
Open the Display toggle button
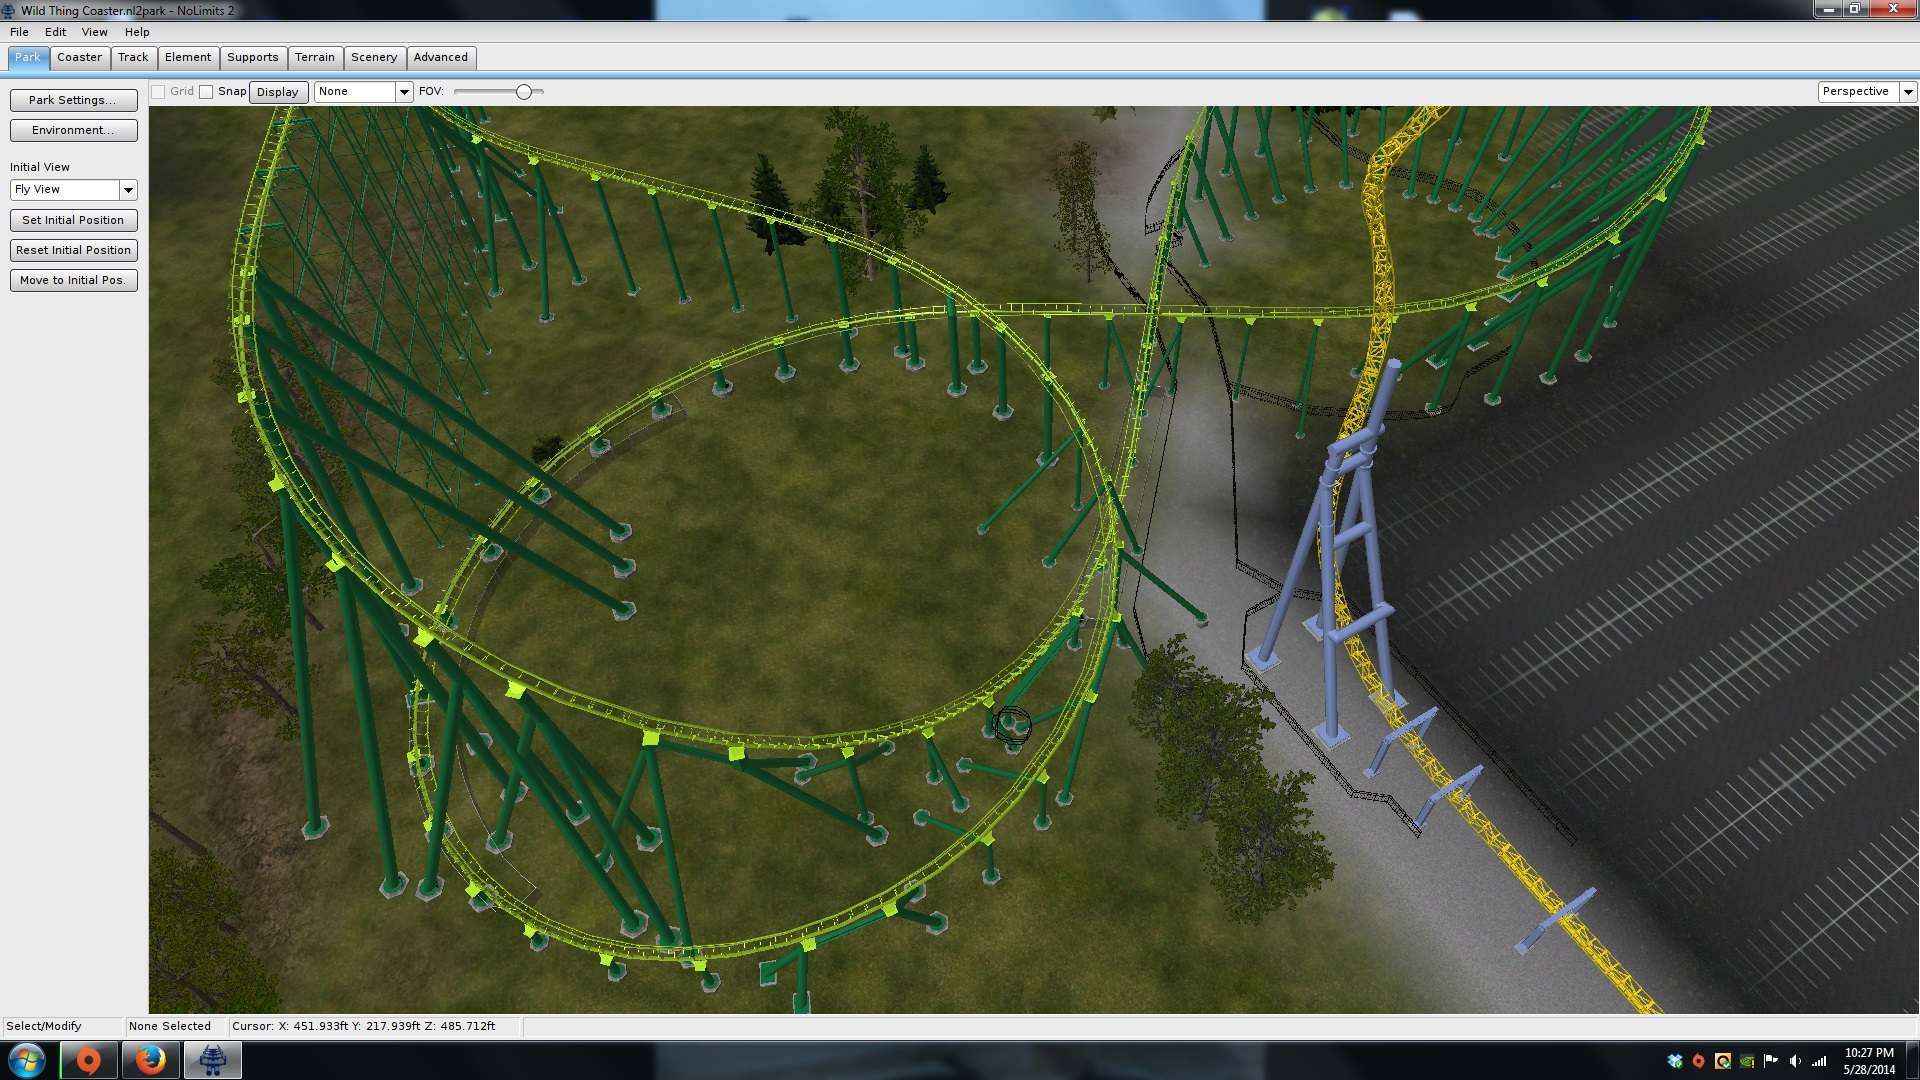(277, 92)
